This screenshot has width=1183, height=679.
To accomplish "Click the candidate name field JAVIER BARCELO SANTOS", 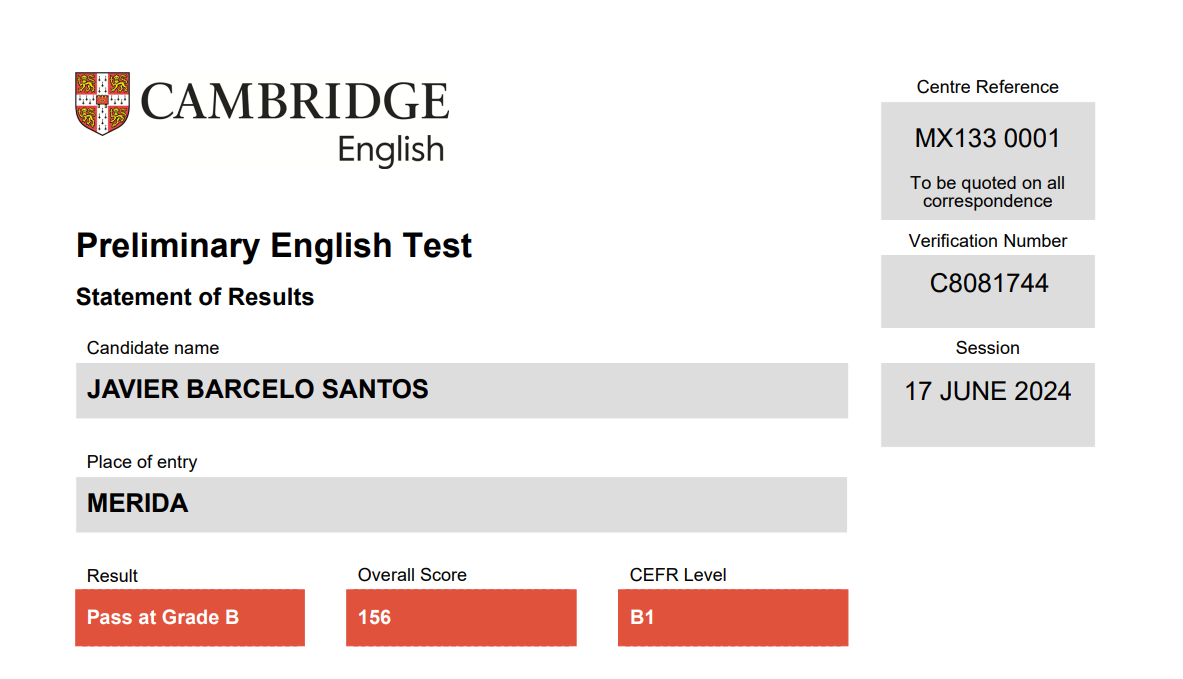I will [462, 391].
